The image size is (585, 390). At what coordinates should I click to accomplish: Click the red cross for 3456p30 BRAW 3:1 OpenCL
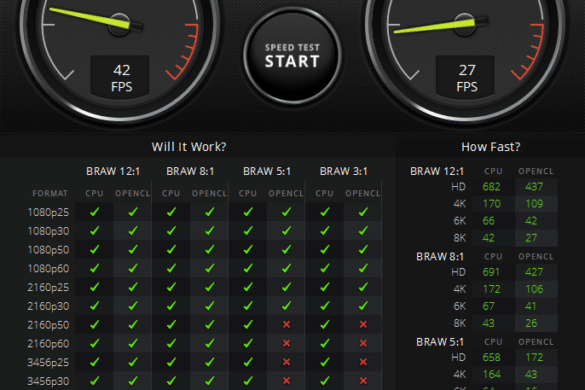pyautogui.click(x=363, y=381)
